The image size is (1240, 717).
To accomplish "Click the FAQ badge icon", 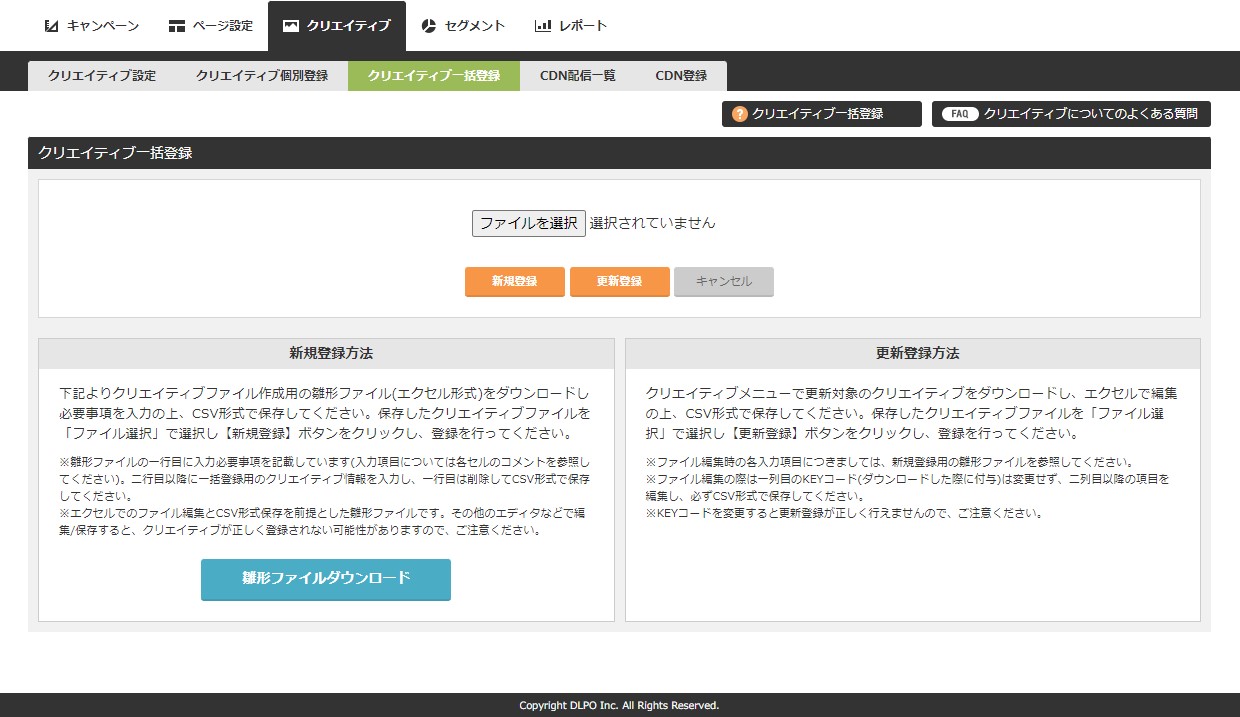I will click(960, 114).
